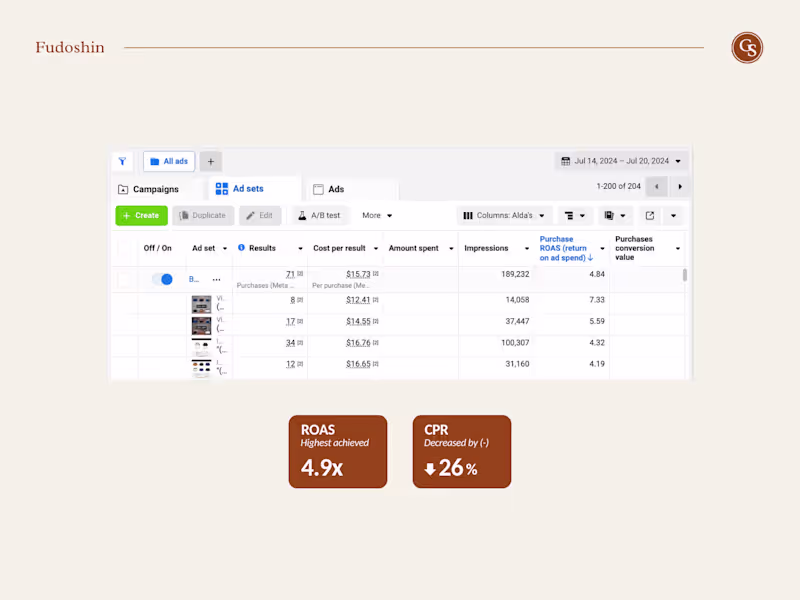The image size is (800, 600).
Task: Click the $16.76 cost value
Action: click(358, 343)
